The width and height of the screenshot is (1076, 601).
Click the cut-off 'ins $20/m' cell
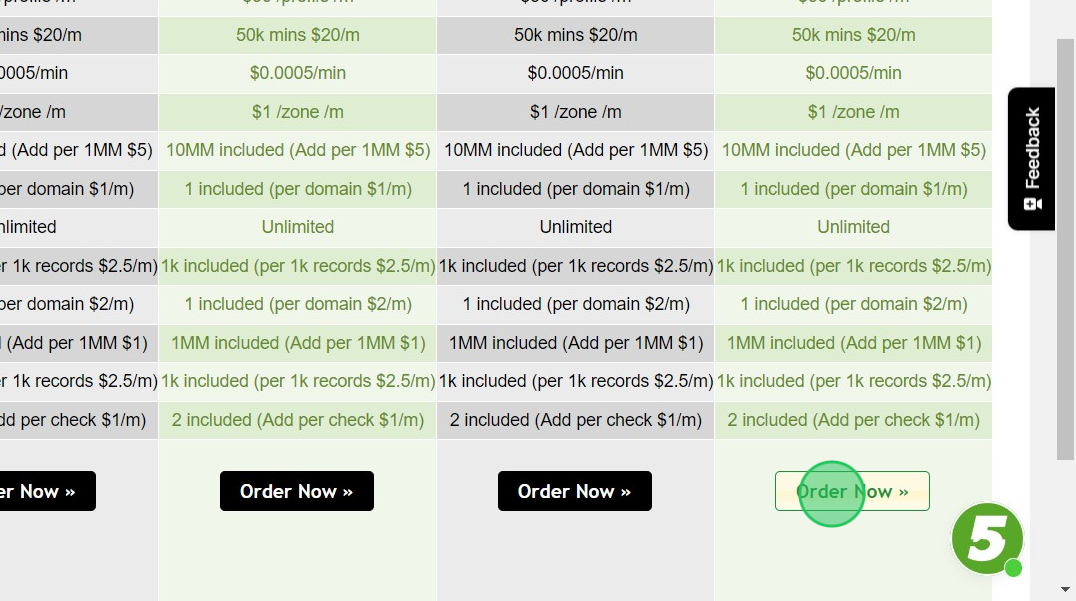[x=40, y=35]
